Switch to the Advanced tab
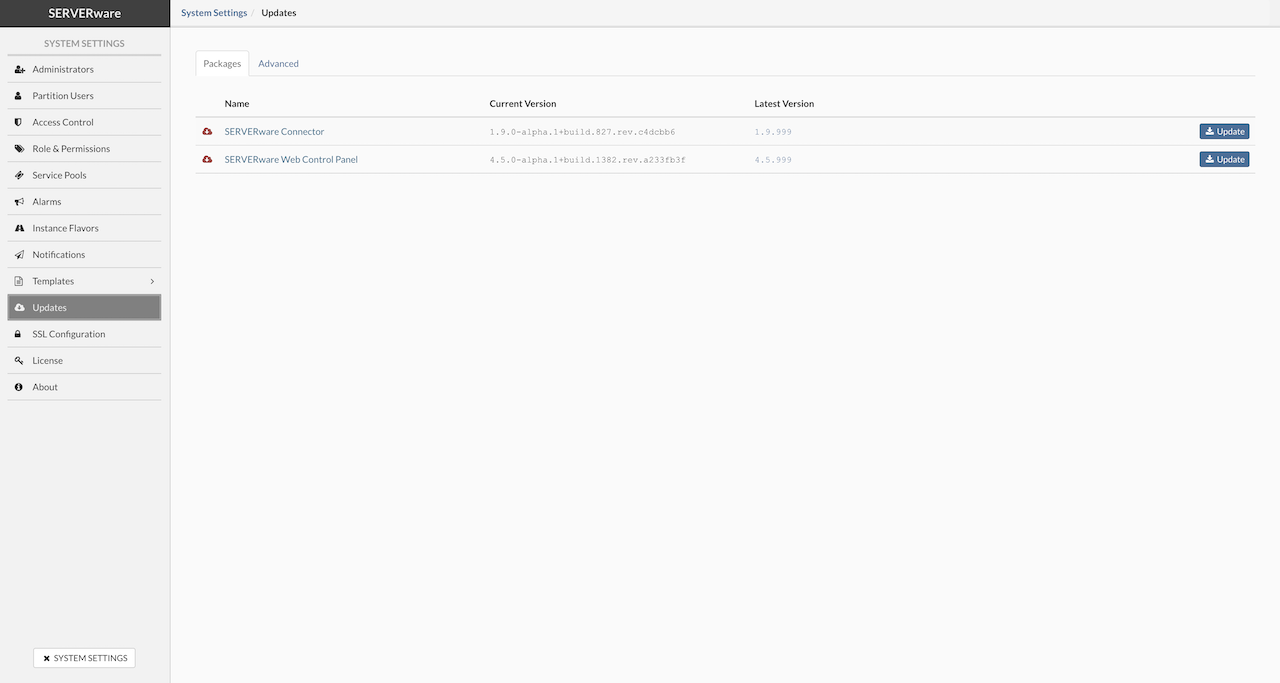The width and height of the screenshot is (1280, 683). tap(278, 64)
